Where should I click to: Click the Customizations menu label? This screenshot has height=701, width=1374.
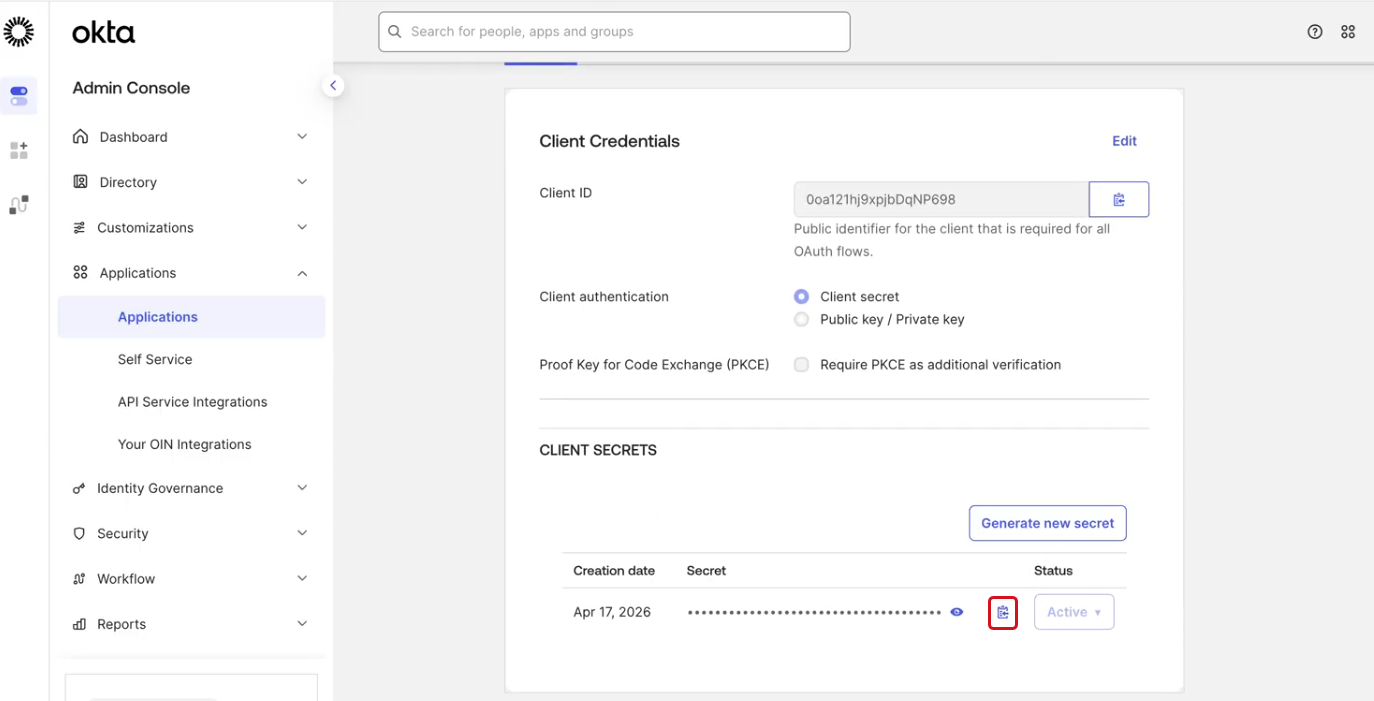(x=145, y=228)
